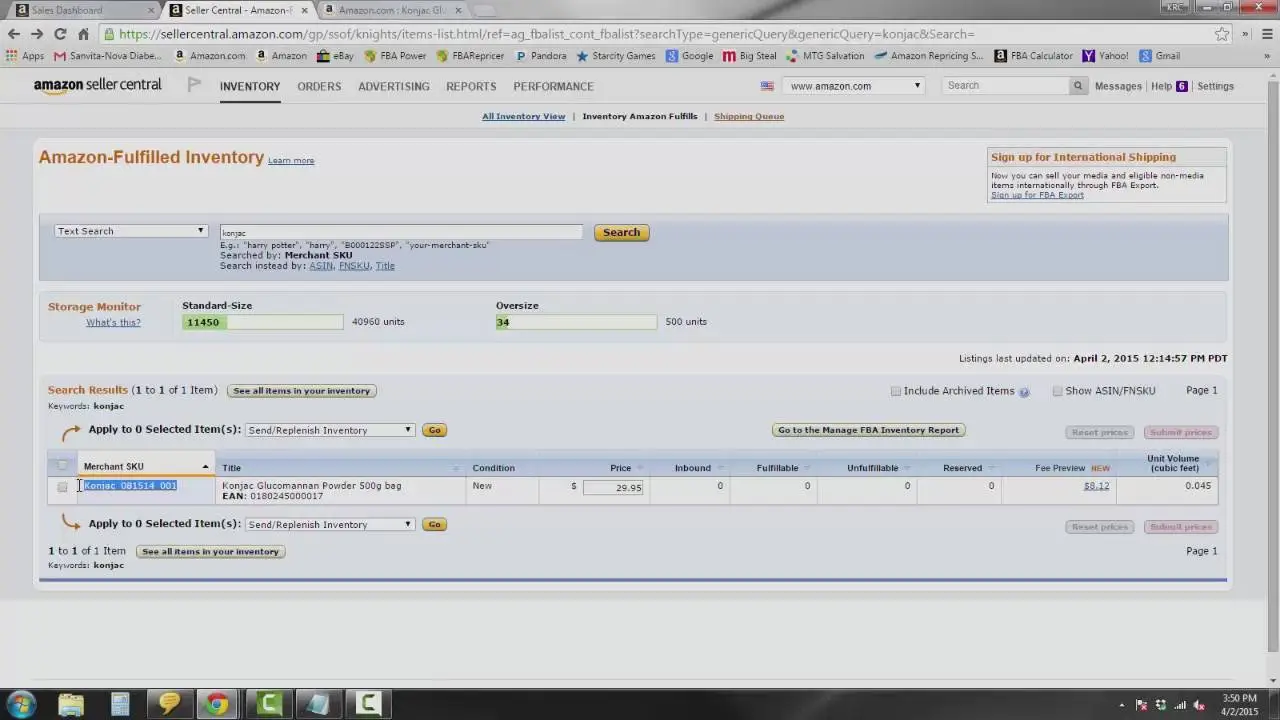This screenshot has height=720, width=1280.
Task: Select the Konjac 081514 001 row checkbox
Action: 62,487
